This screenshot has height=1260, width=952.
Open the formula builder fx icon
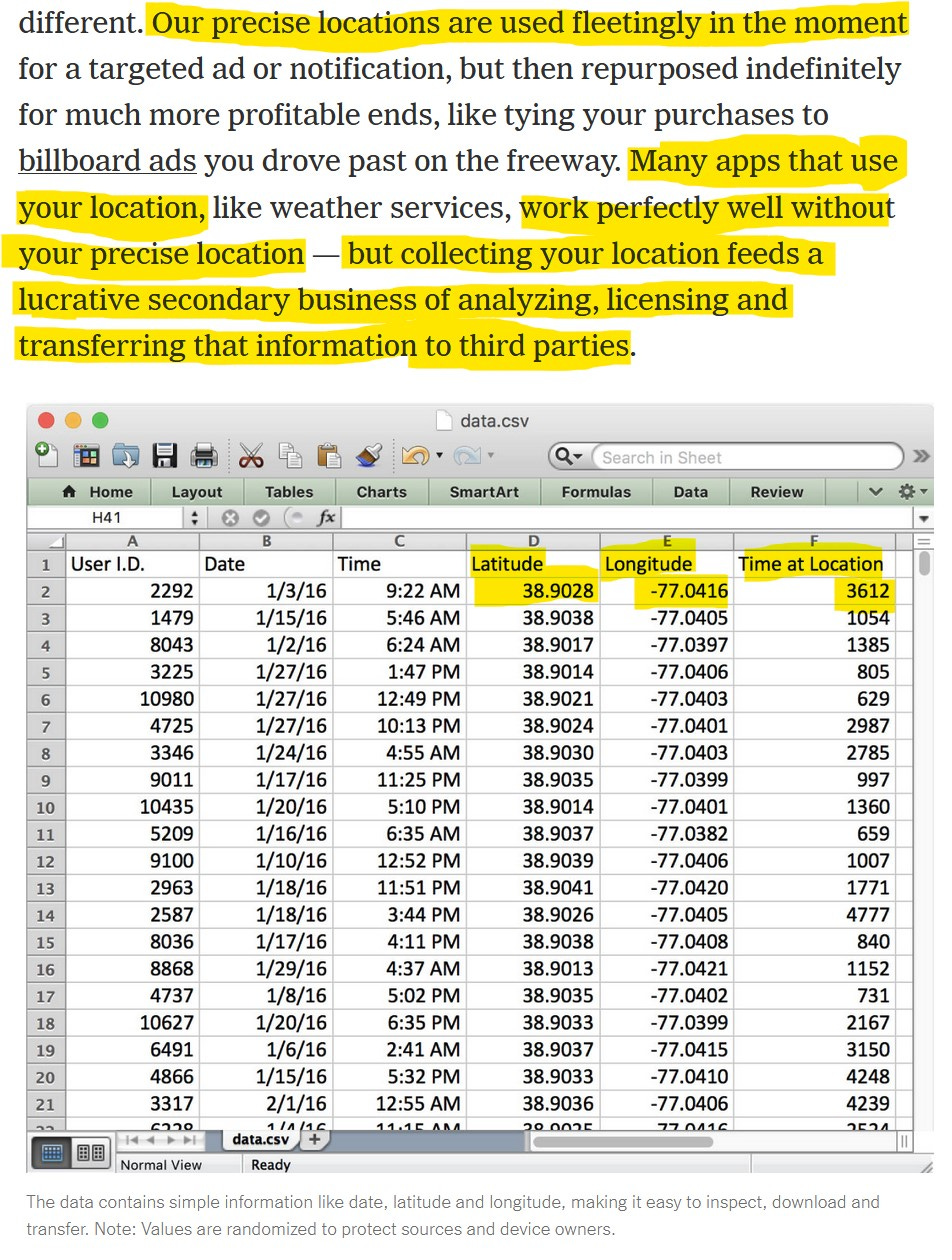(x=325, y=518)
